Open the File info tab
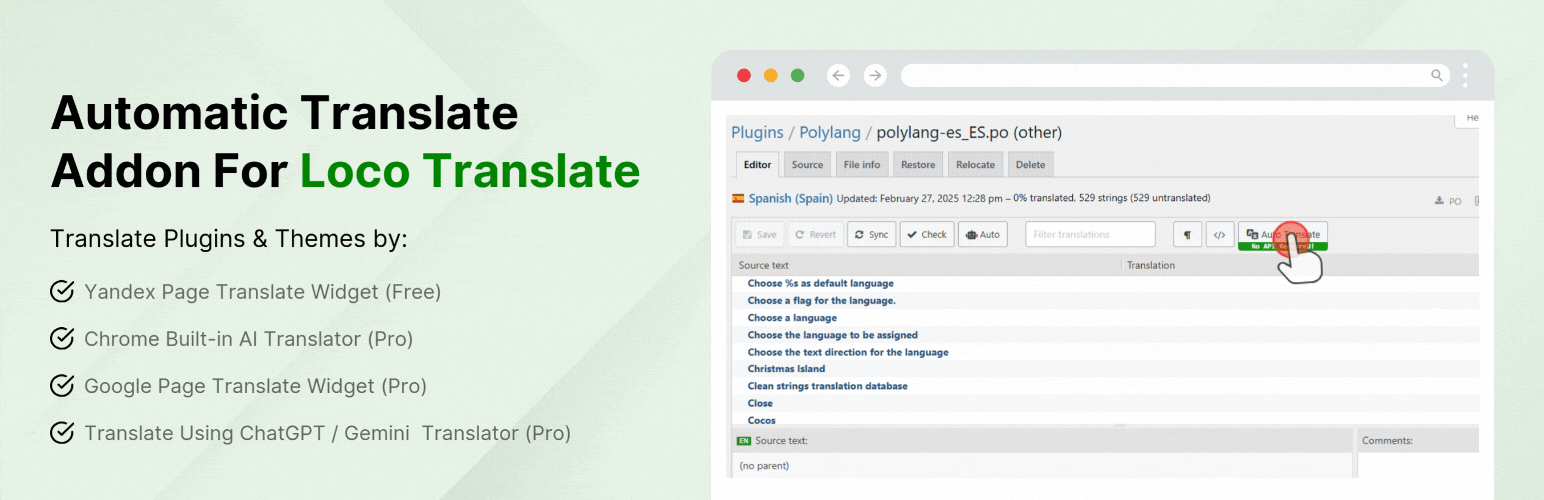Screen dimensions: 1544x500 click(x=861, y=165)
